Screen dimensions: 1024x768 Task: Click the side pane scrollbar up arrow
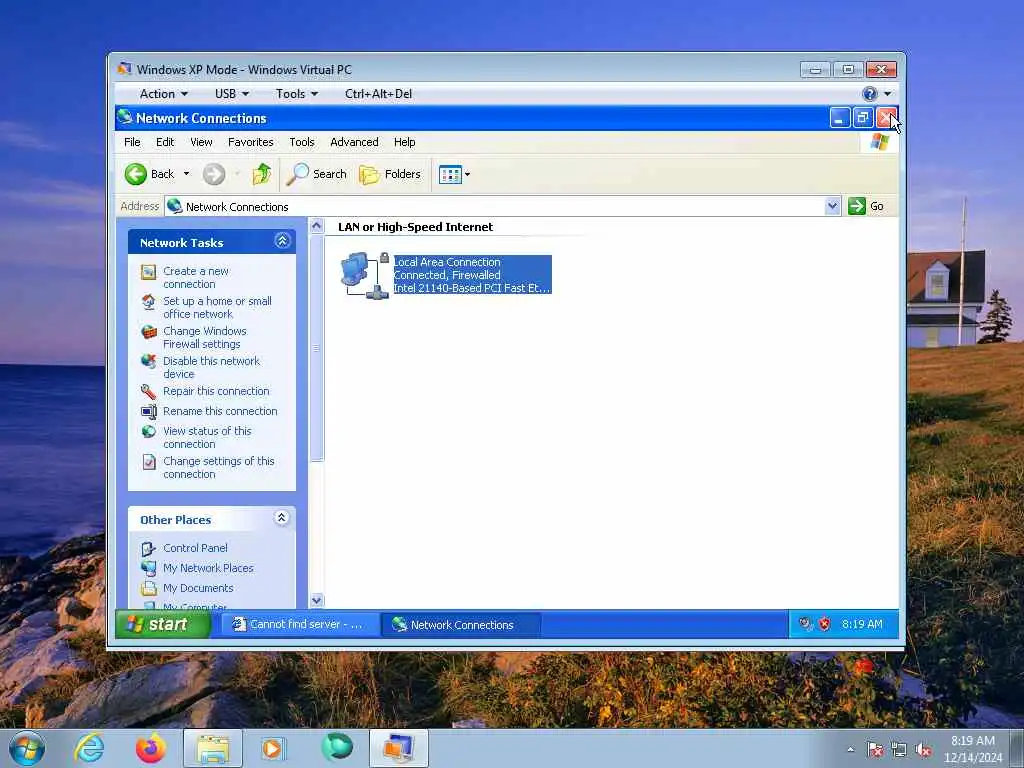pos(317,226)
